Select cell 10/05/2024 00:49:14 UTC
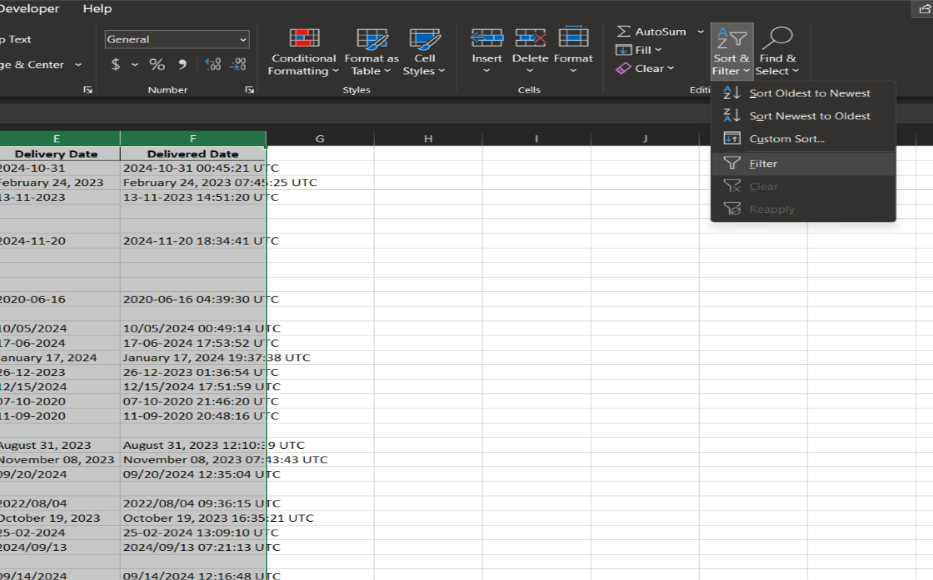Viewport: 933px width, 580px height. pos(193,328)
